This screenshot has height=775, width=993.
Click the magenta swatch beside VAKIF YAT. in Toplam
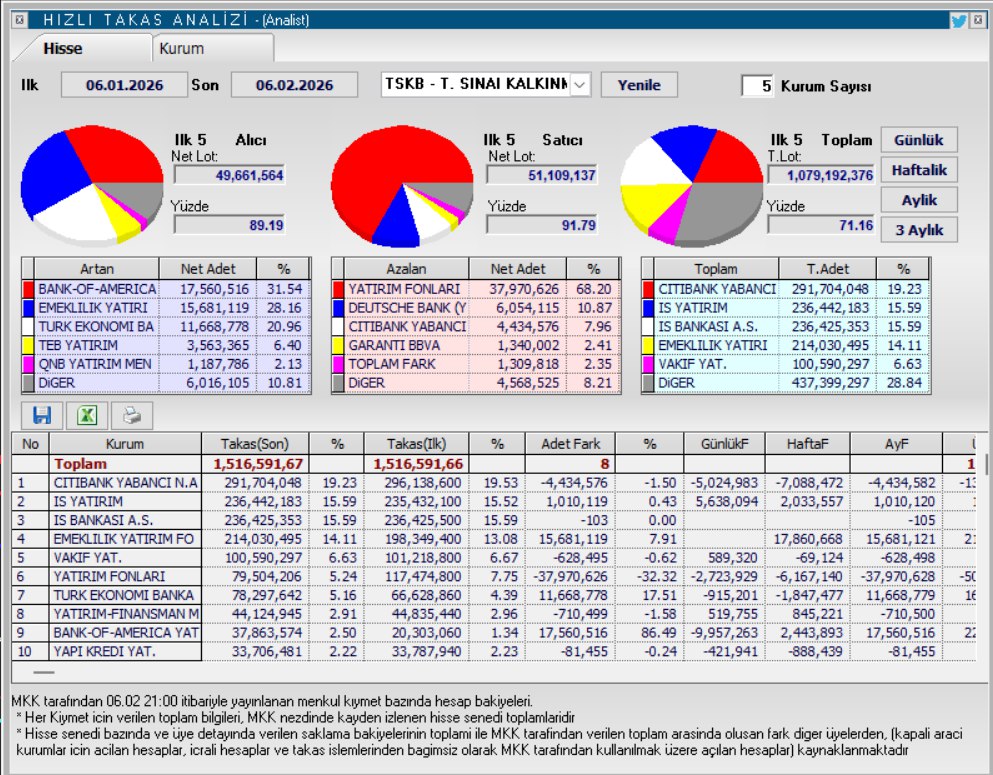click(648, 364)
